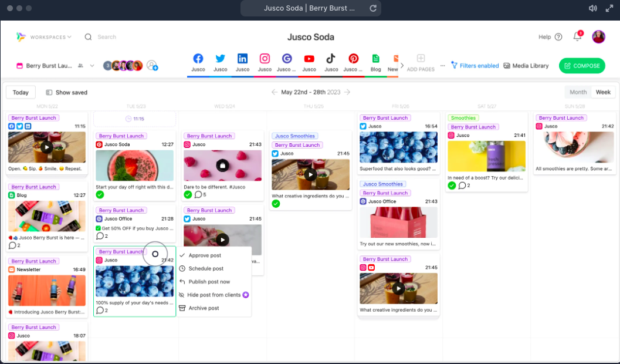Toggle the Show saved option
Image resolution: width=620 pixels, height=364 pixels.
click(x=66, y=92)
